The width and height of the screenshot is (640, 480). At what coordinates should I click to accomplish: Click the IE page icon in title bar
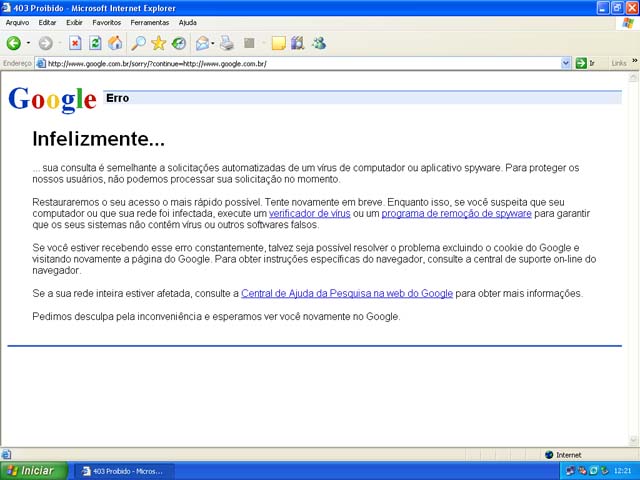[6, 8]
